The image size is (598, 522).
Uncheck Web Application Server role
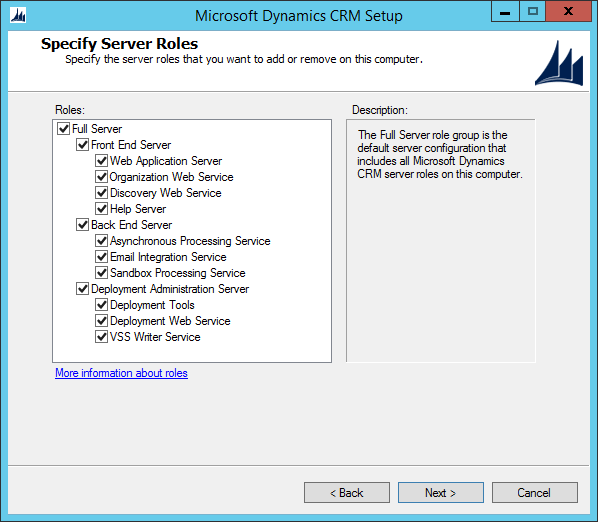(x=101, y=161)
